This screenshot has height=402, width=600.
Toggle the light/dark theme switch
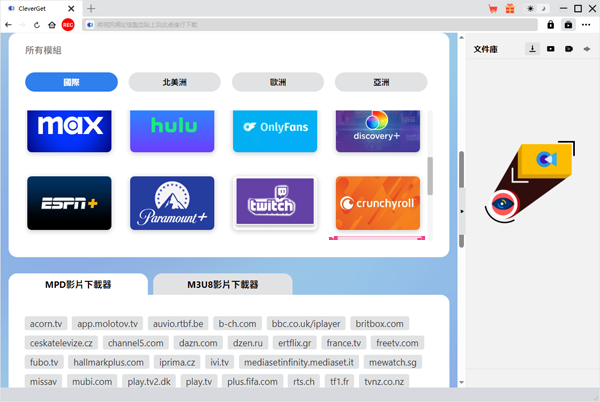536,8
